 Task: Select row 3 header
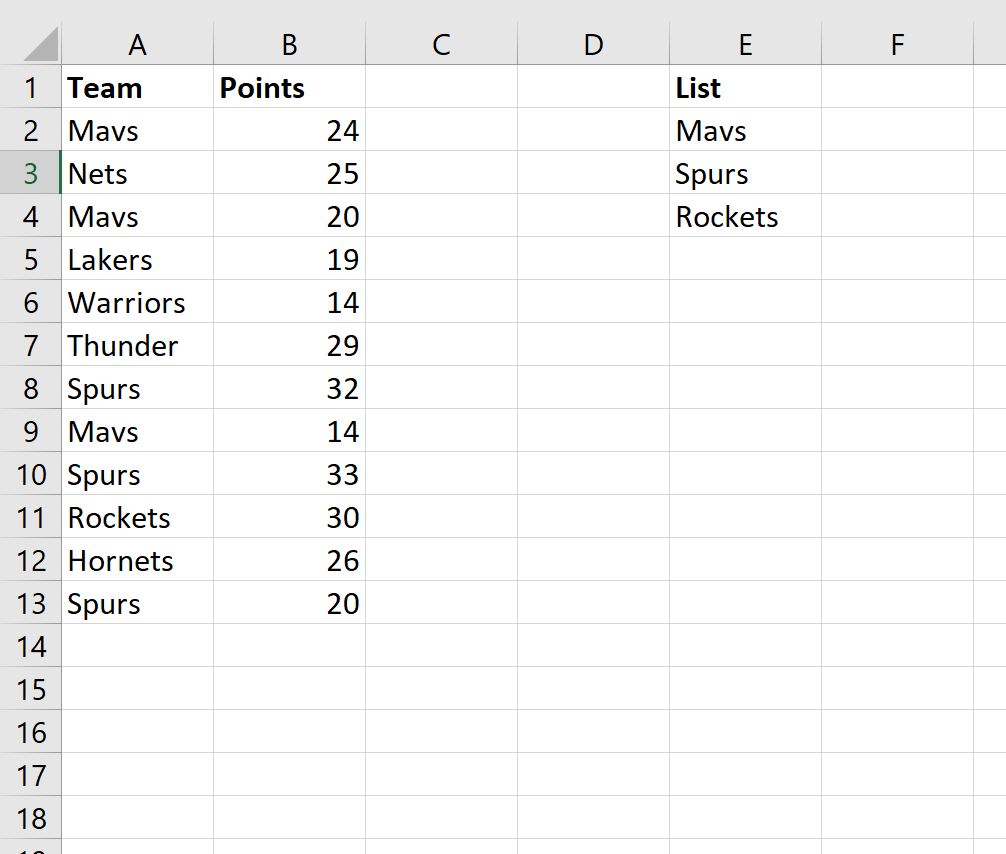(x=30, y=173)
